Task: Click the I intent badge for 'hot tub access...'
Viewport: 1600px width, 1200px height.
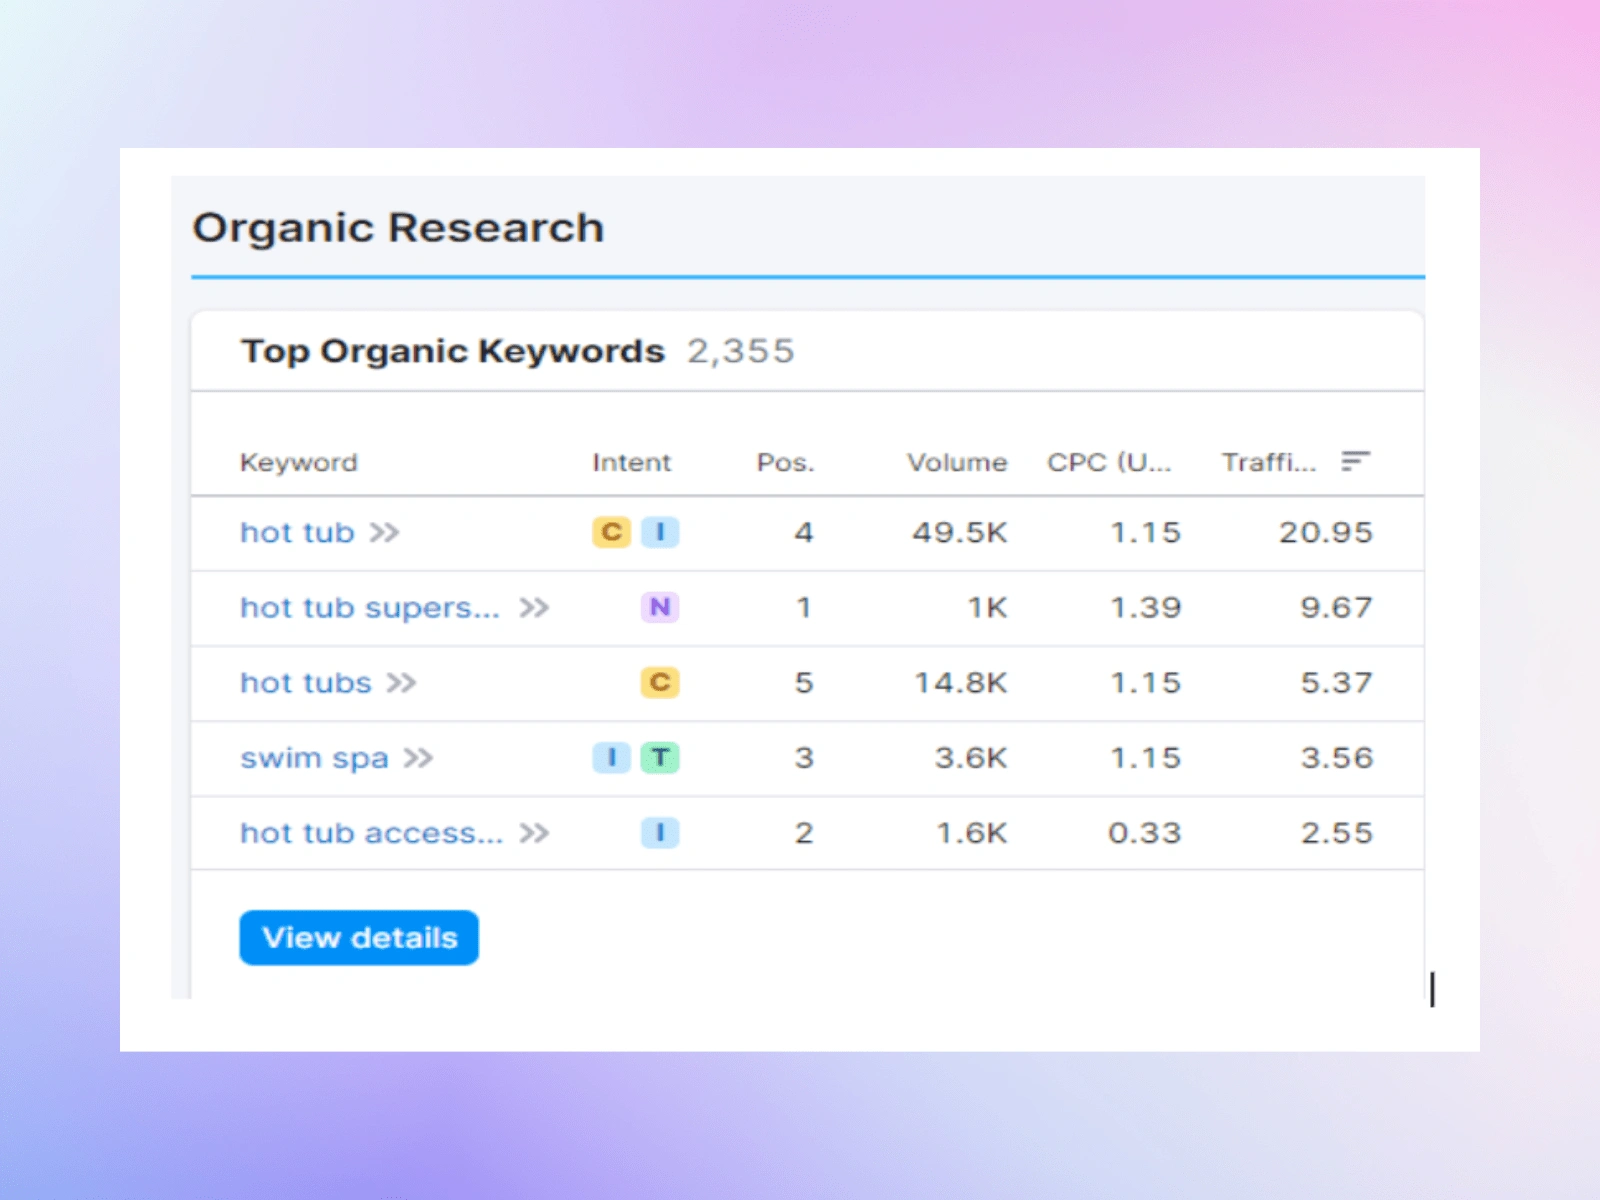Action: click(660, 833)
